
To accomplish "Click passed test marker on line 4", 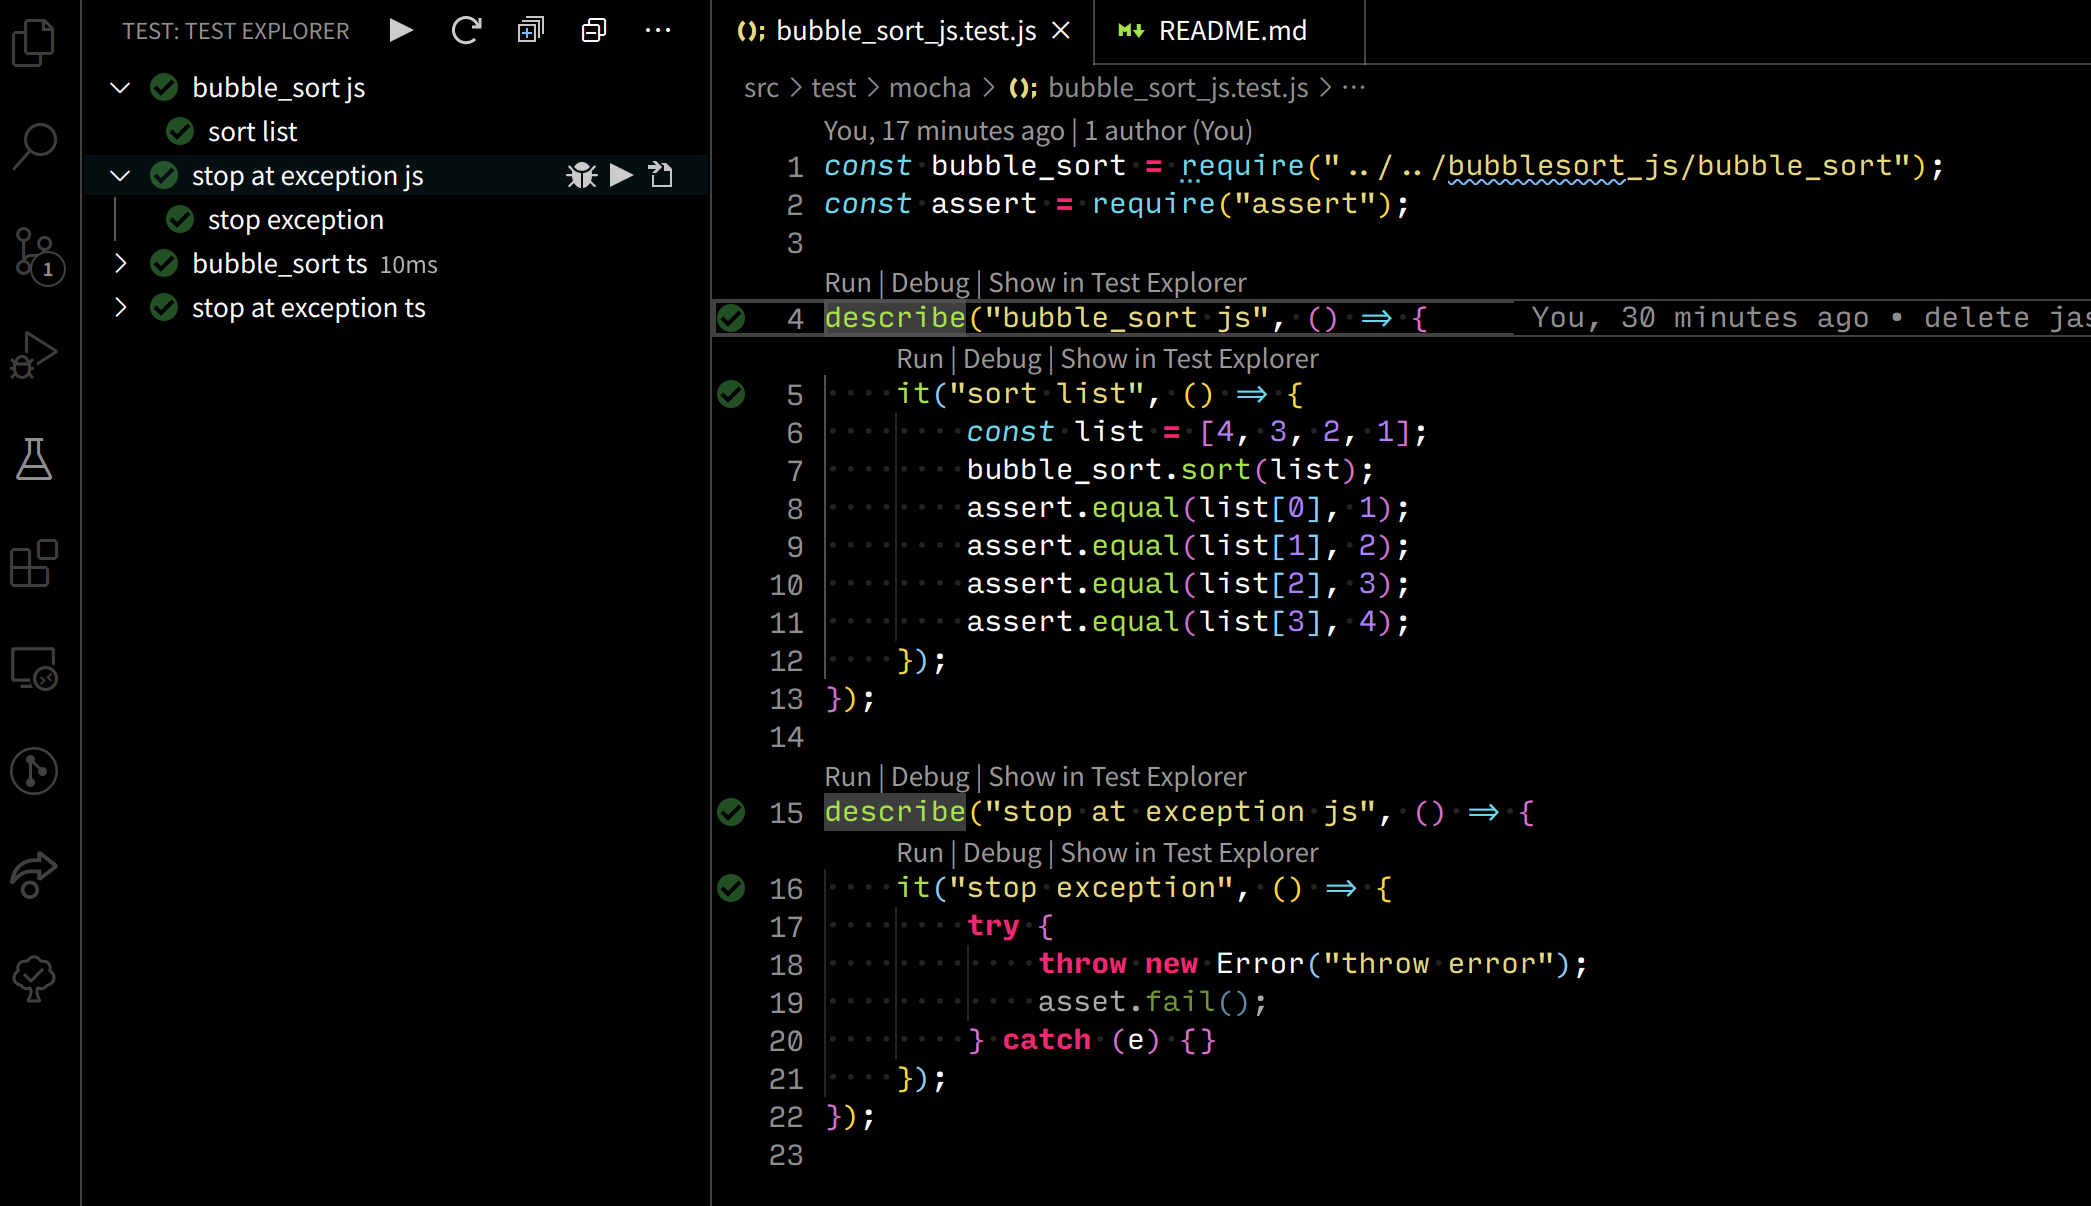I will point(731,318).
